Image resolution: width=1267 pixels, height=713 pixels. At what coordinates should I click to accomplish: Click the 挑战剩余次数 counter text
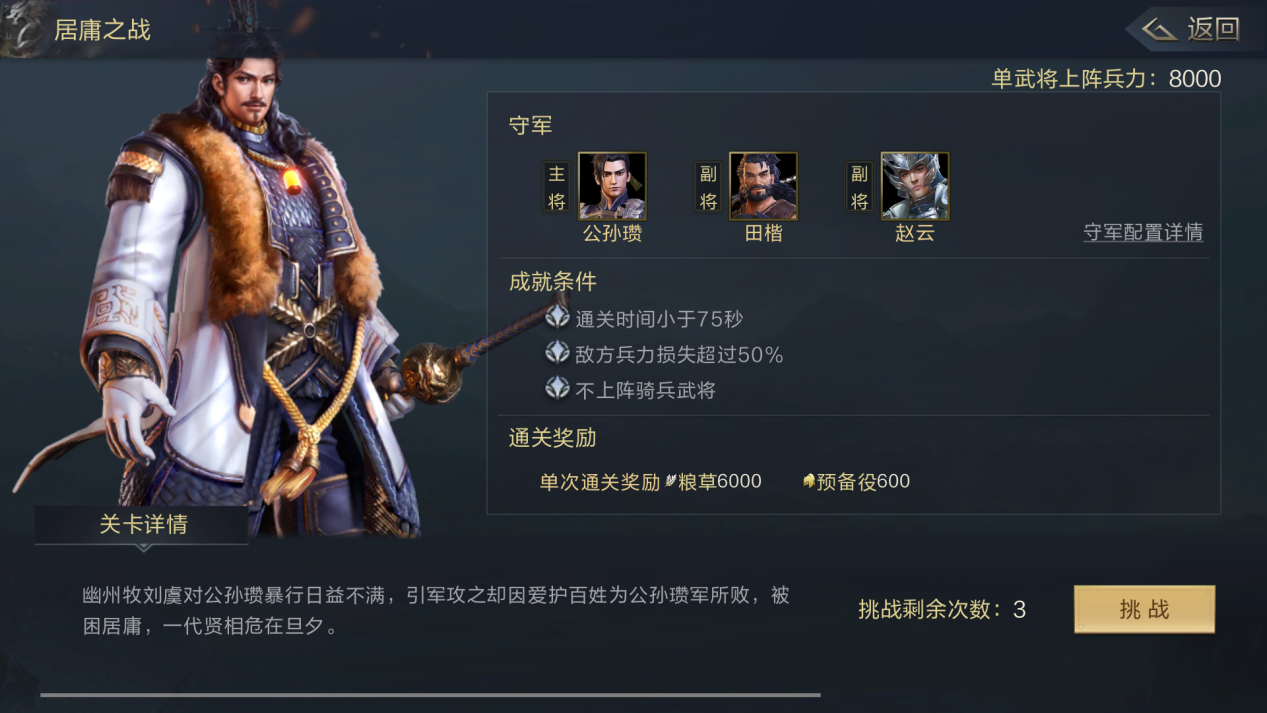click(x=942, y=610)
